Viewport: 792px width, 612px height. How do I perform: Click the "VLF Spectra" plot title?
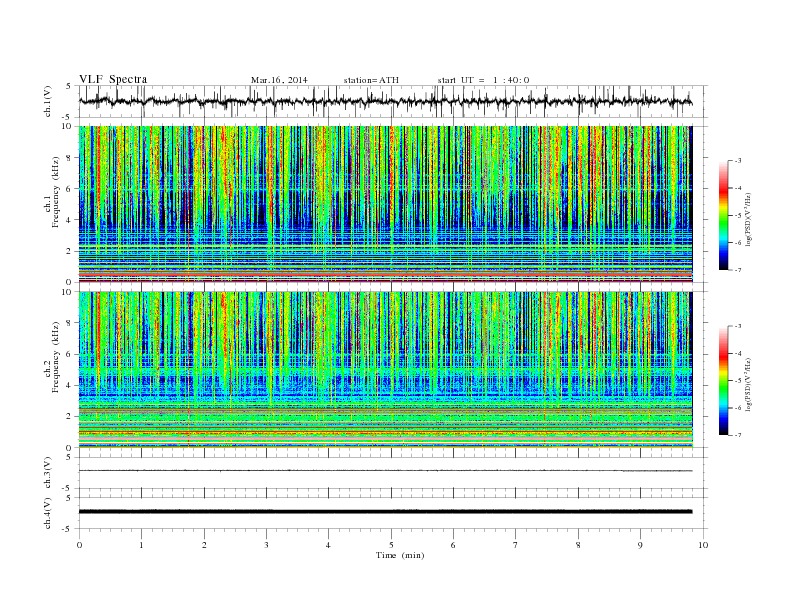(x=113, y=79)
